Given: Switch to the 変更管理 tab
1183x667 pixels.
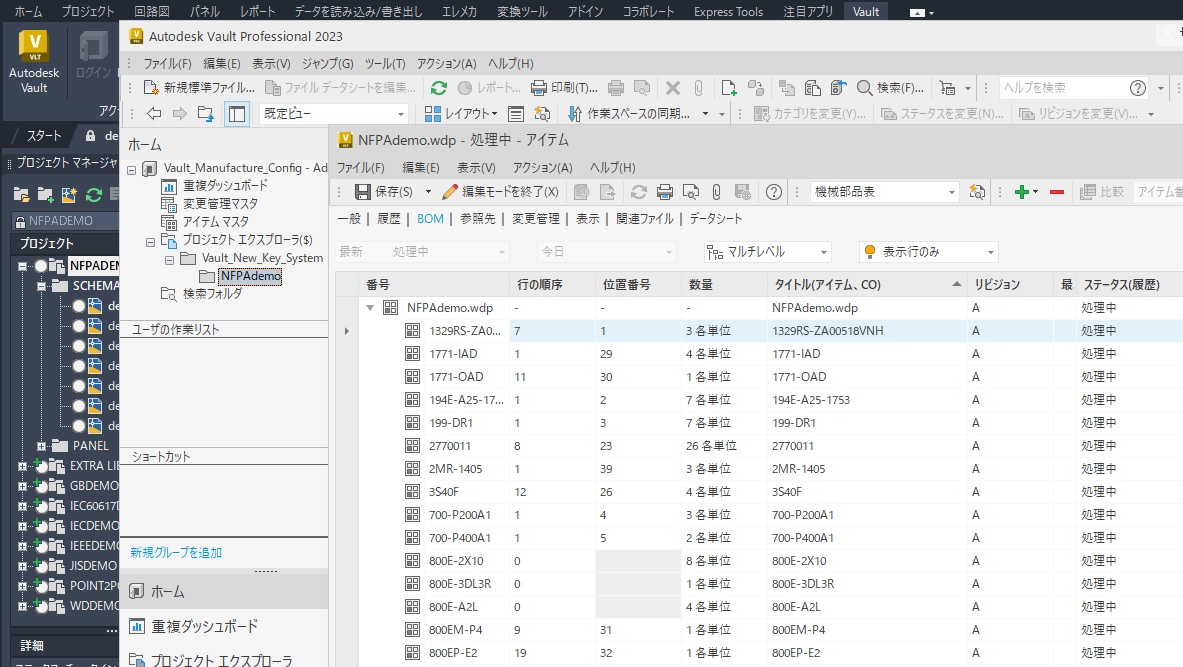Looking at the screenshot, I should tap(536, 219).
